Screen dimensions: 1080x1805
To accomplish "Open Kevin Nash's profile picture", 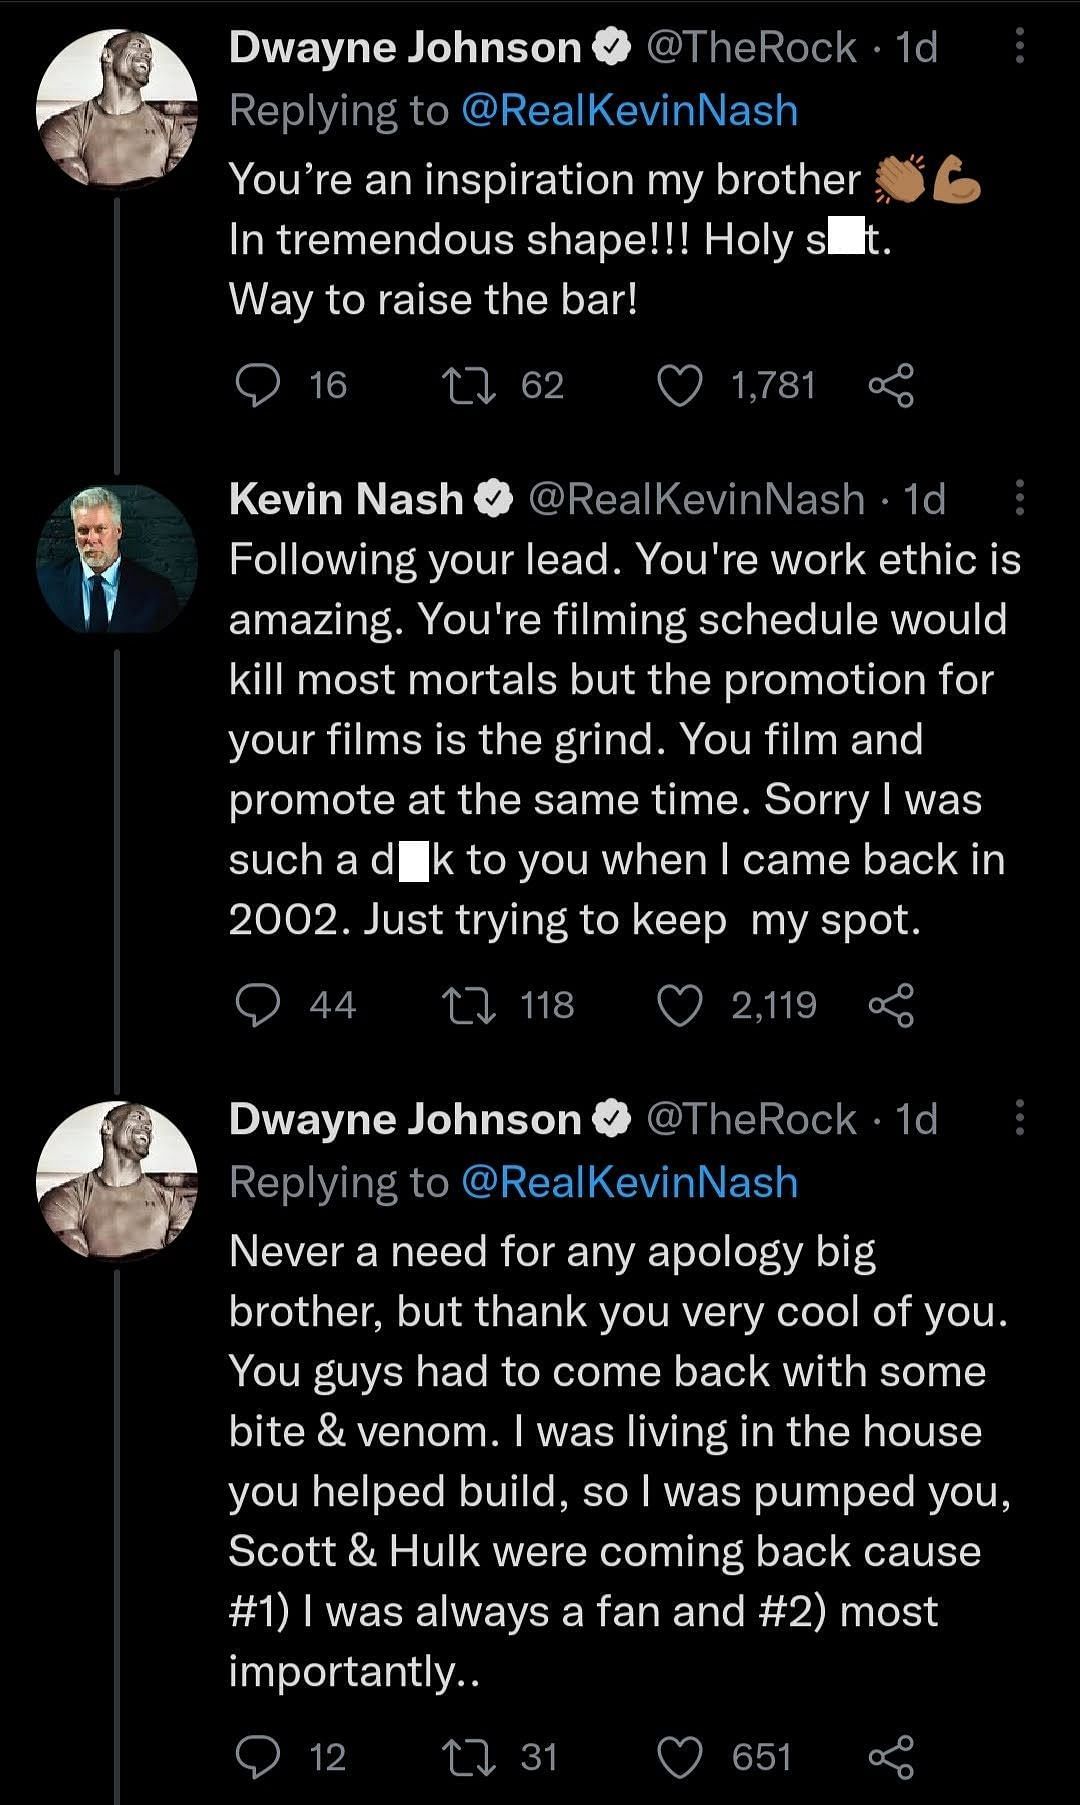I will 117,560.
